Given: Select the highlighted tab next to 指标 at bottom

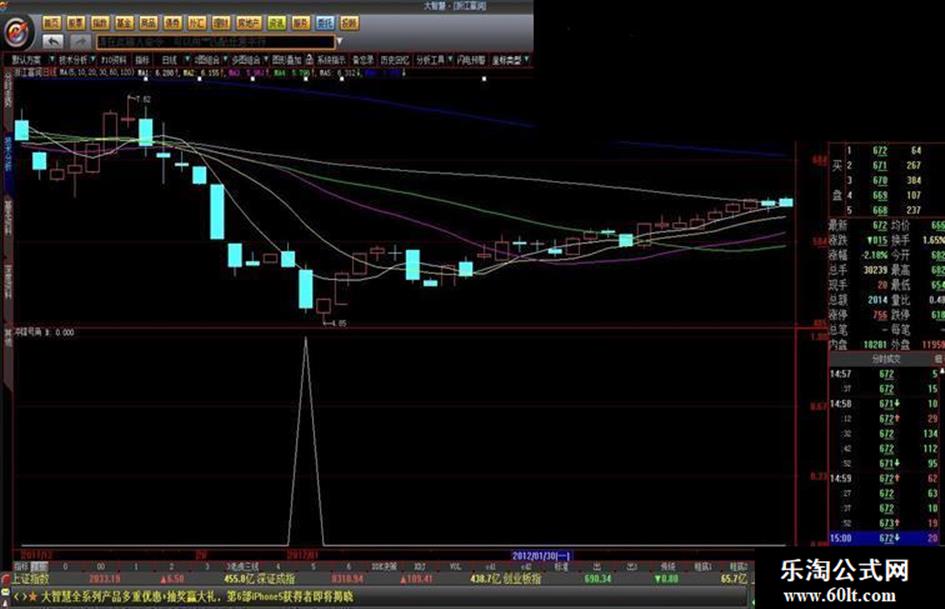Looking at the screenshot, I should tap(39, 567).
